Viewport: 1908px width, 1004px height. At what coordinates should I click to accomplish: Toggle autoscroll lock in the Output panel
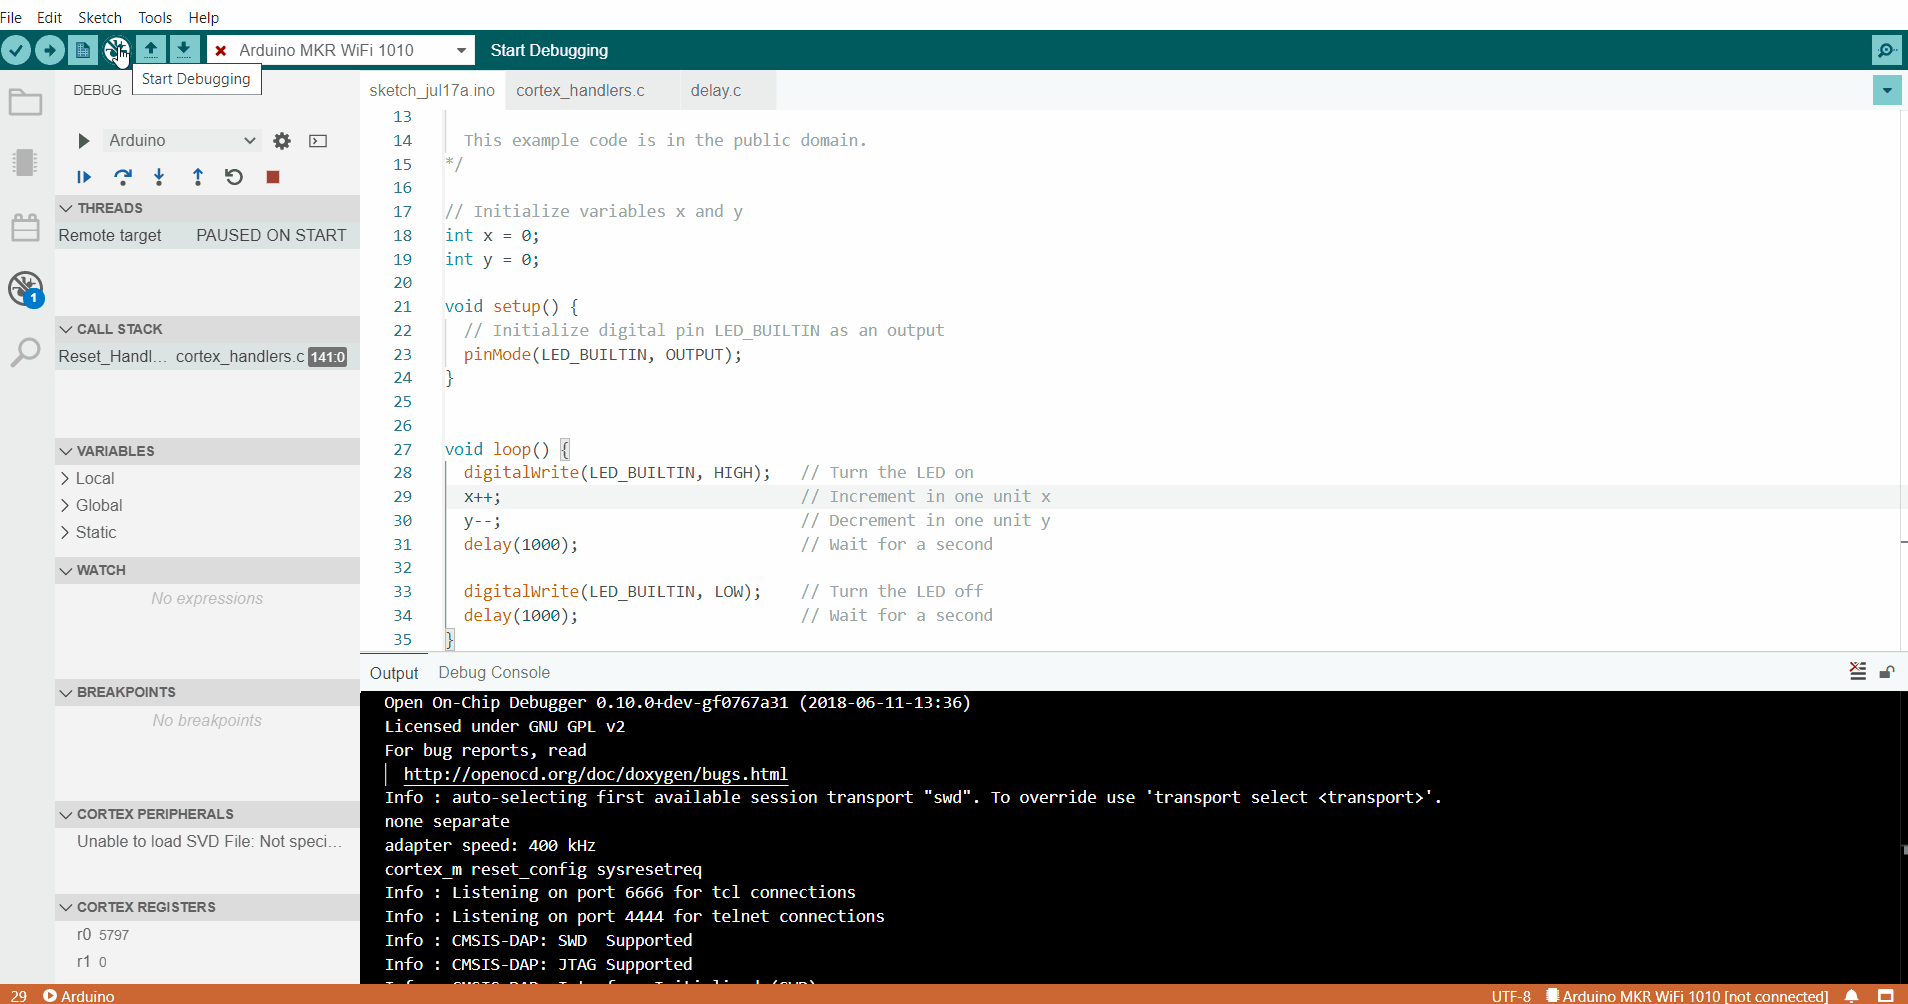[x=1888, y=671]
